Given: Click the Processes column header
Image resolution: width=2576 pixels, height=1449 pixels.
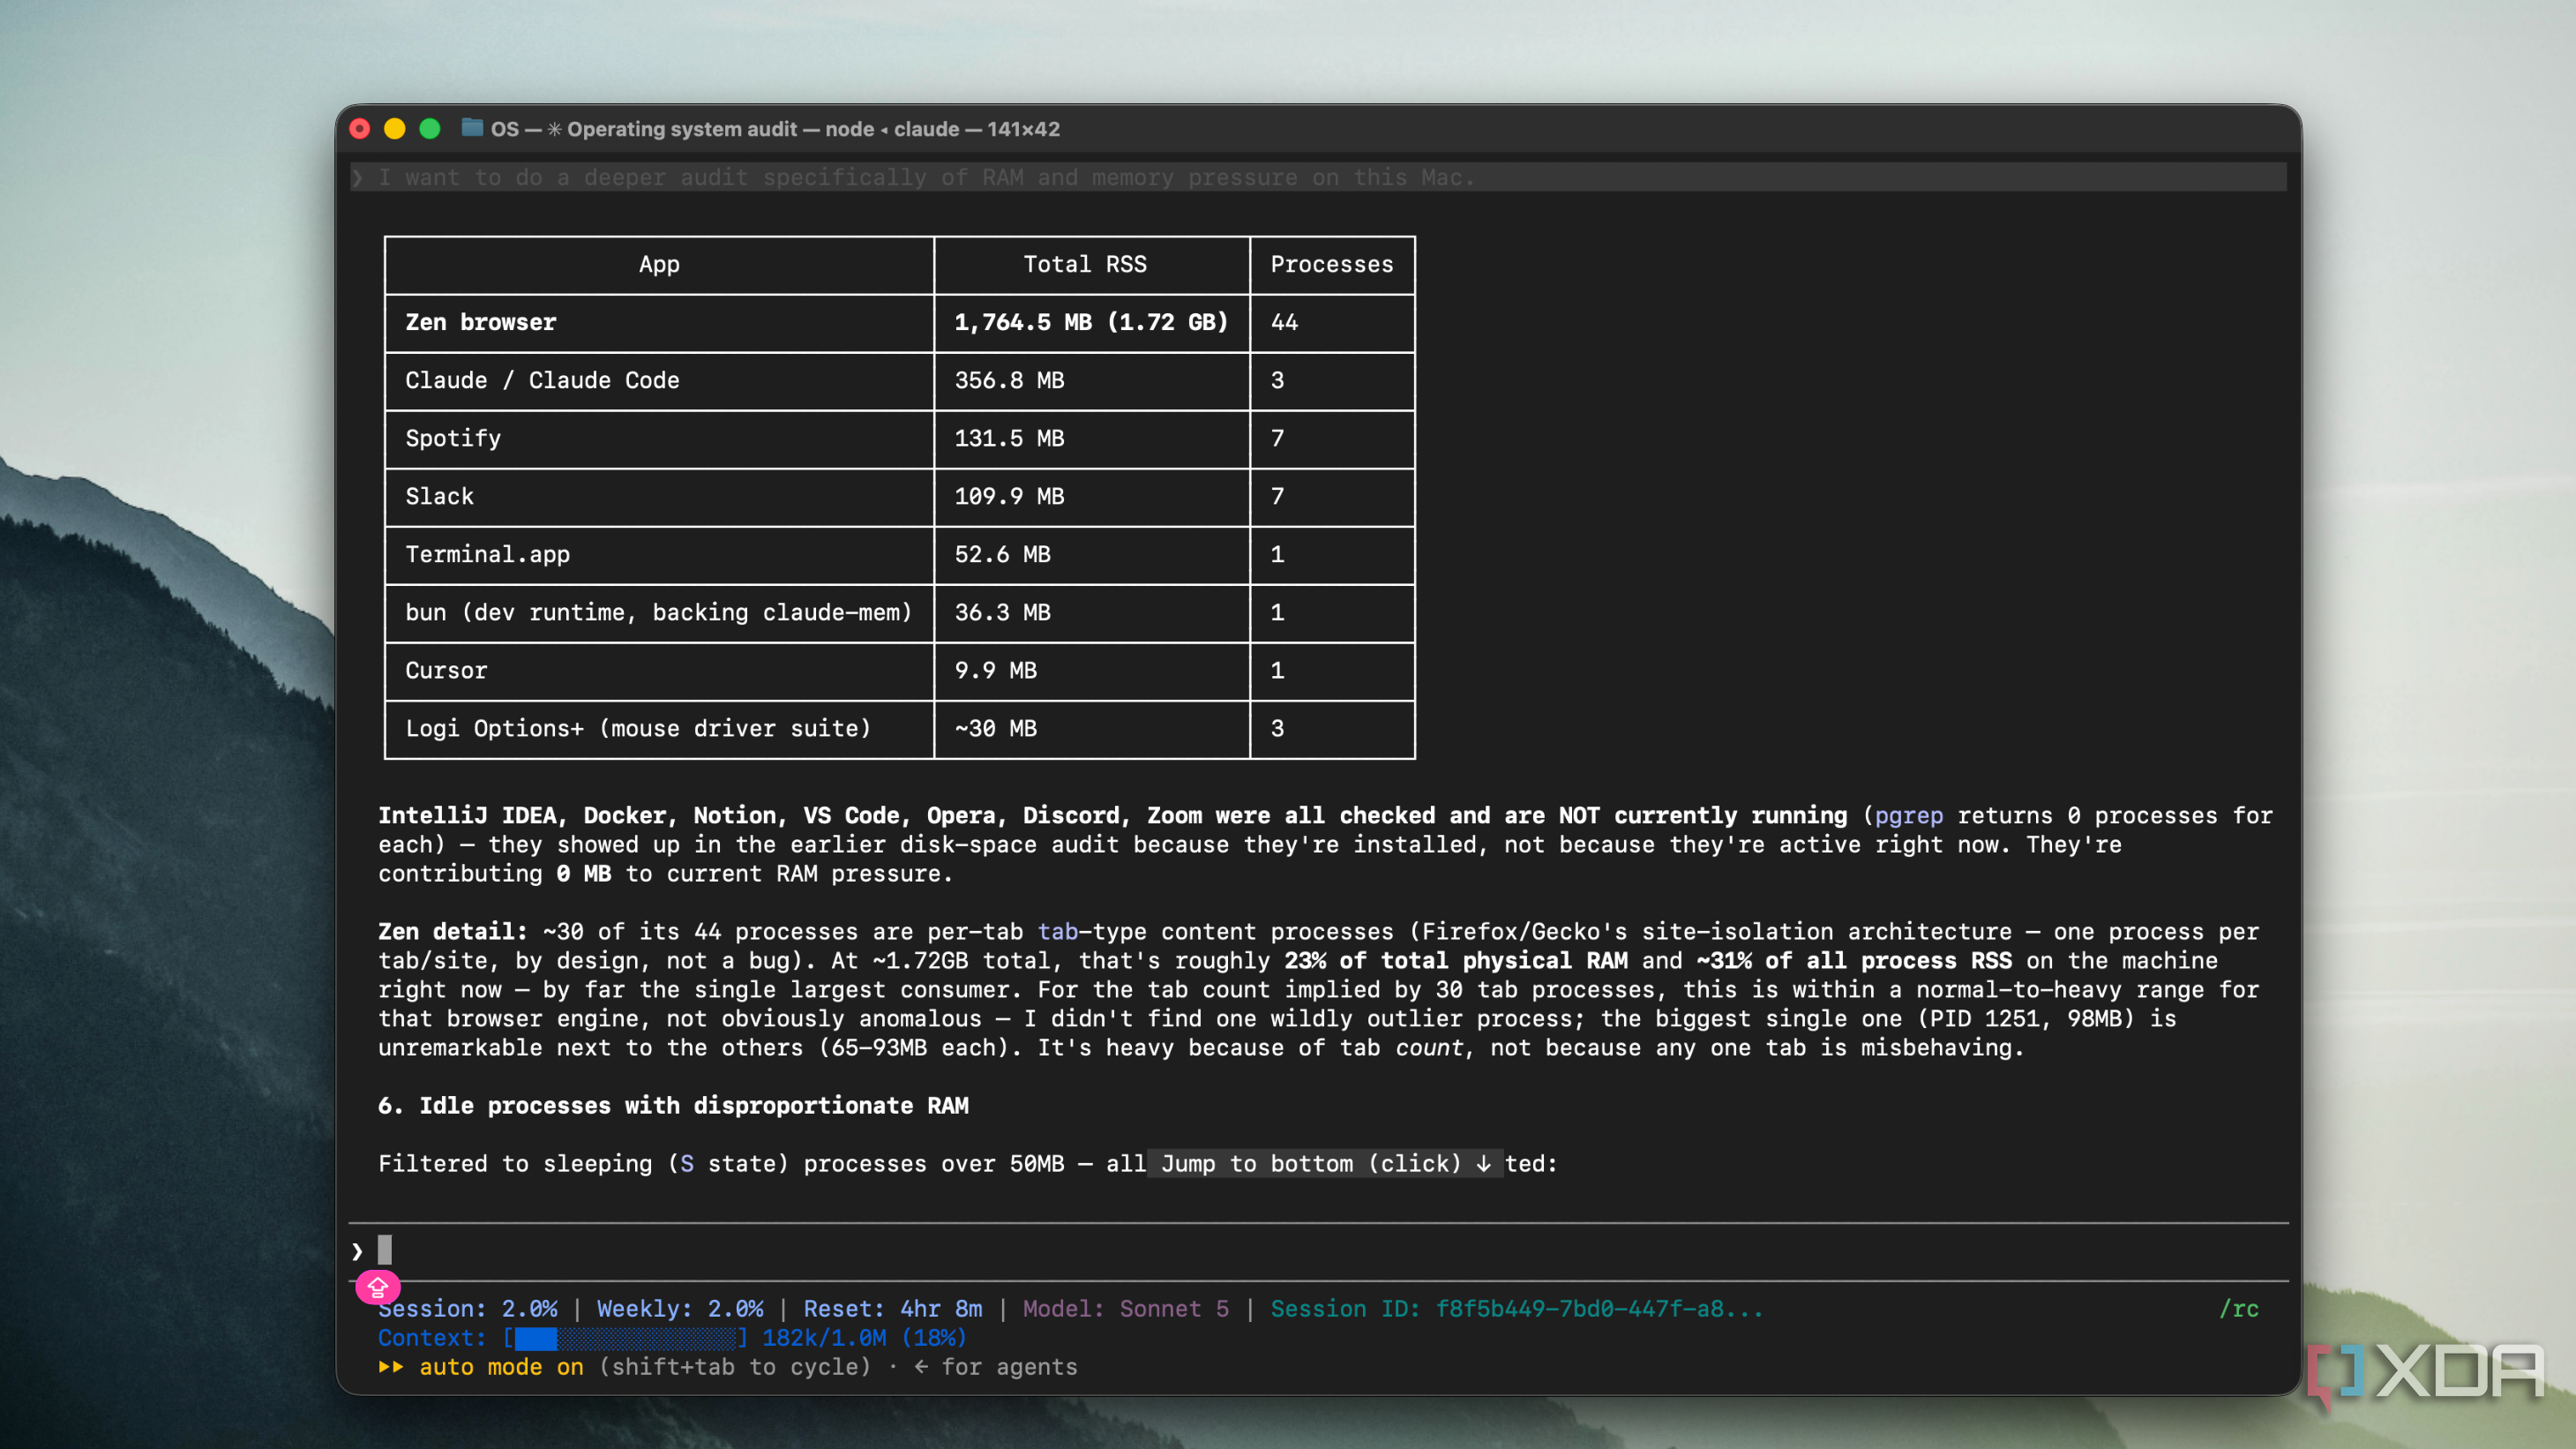Looking at the screenshot, I should (1332, 265).
